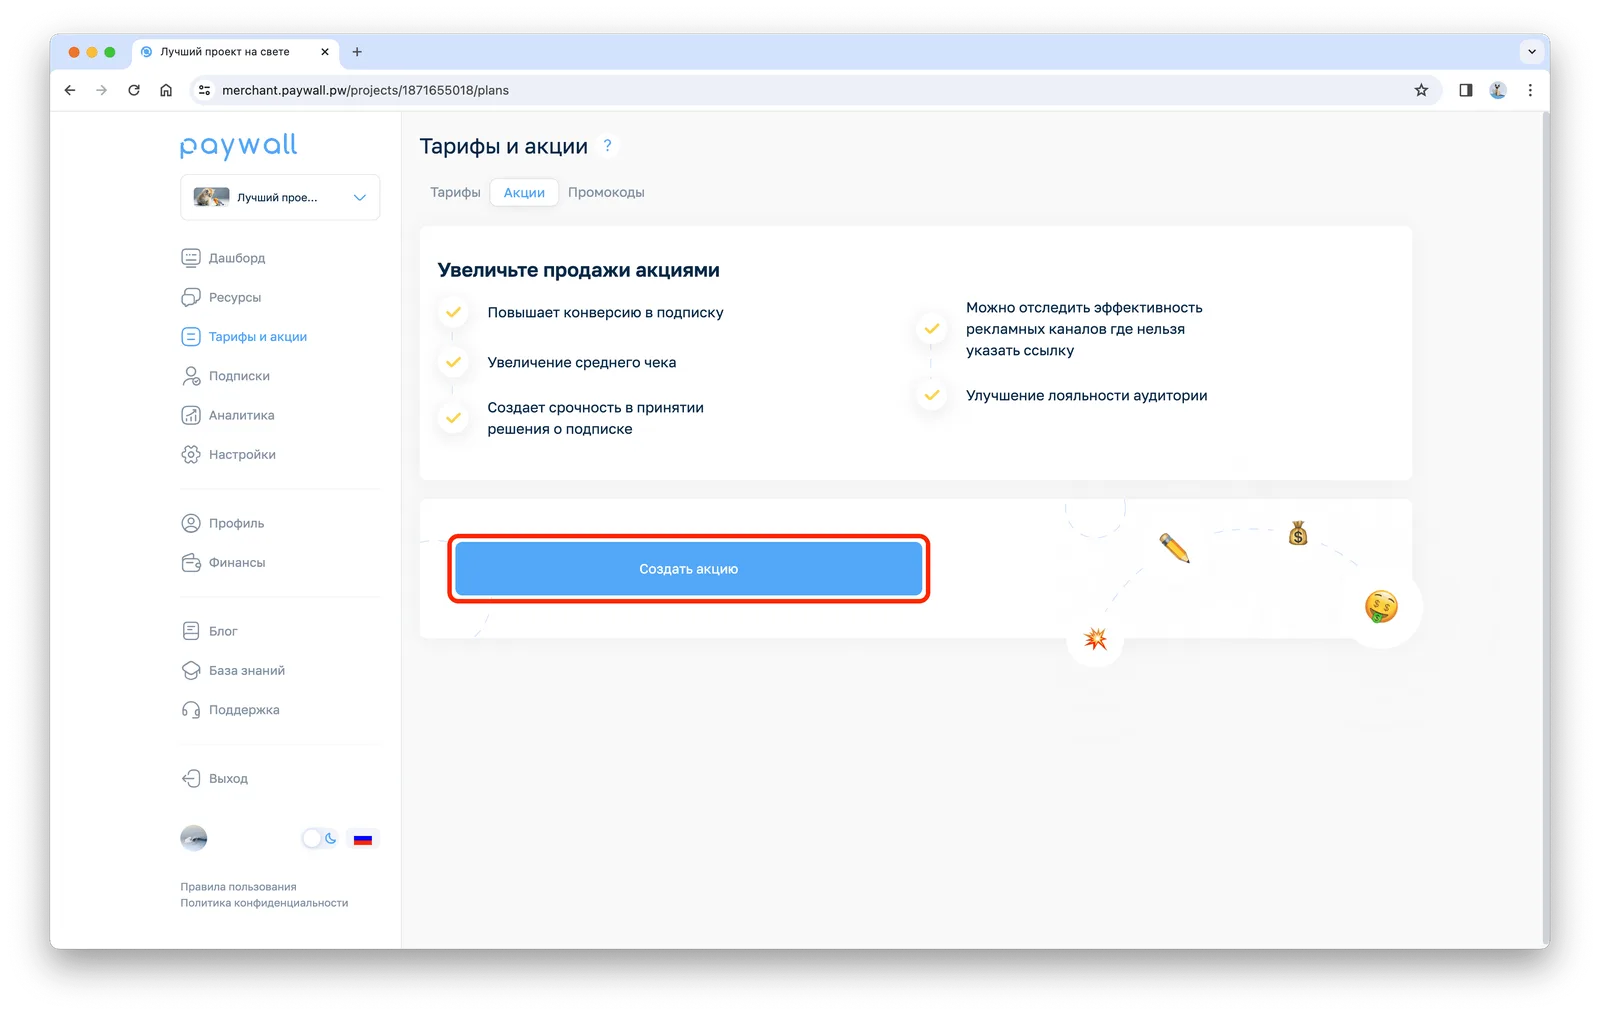Open the Настройки gear icon
The width and height of the screenshot is (1600, 1015).
191,454
